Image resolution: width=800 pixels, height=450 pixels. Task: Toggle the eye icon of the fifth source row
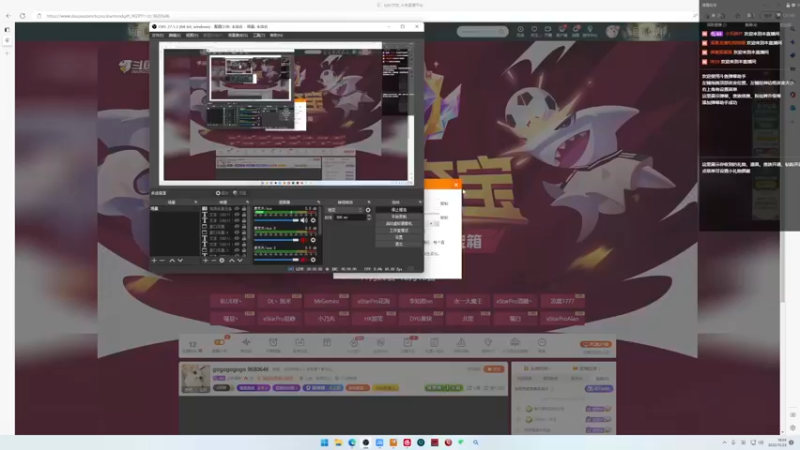coord(237,232)
